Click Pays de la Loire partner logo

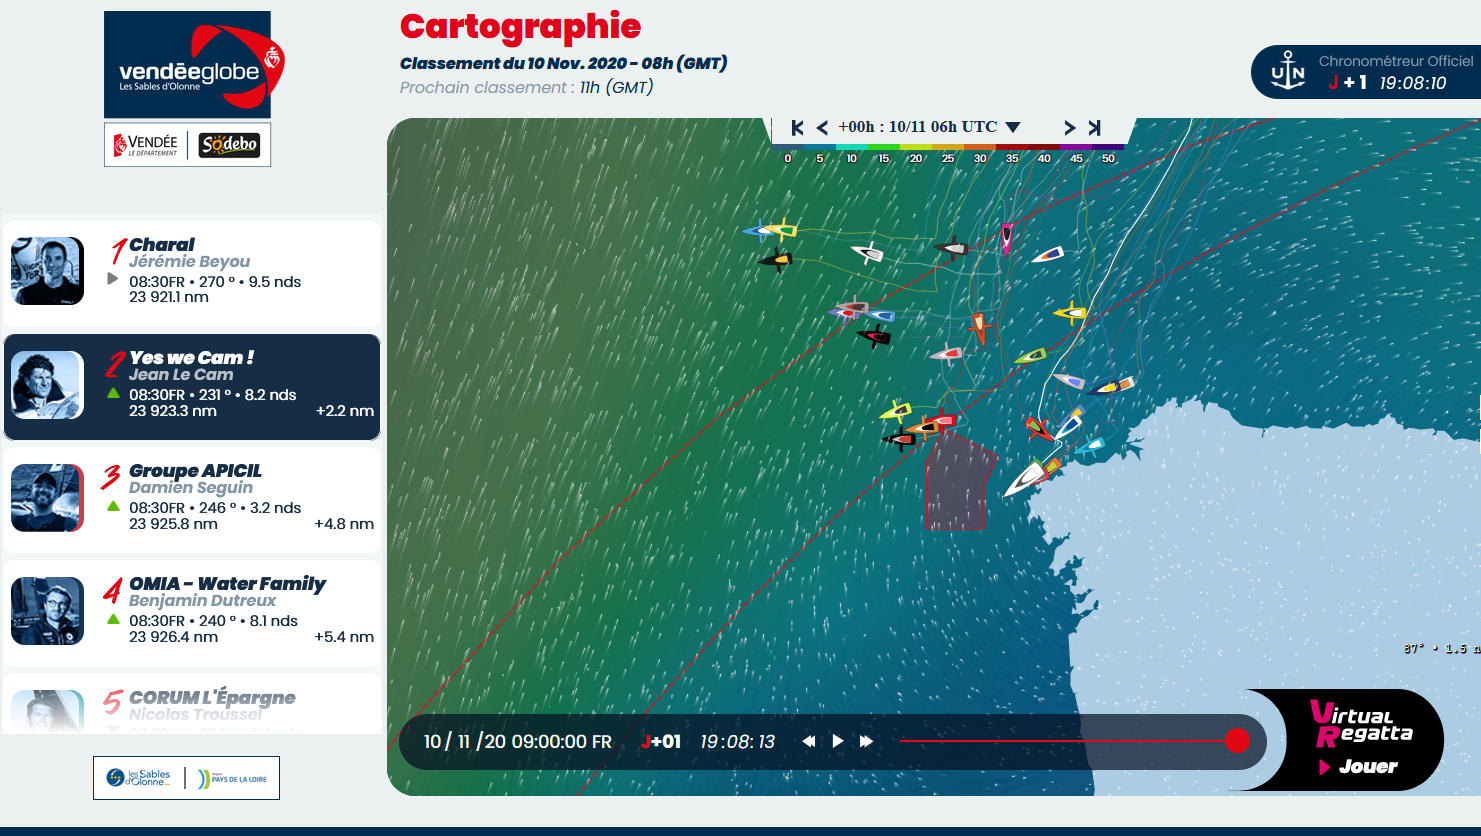pyautogui.click(x=232, y=778)
